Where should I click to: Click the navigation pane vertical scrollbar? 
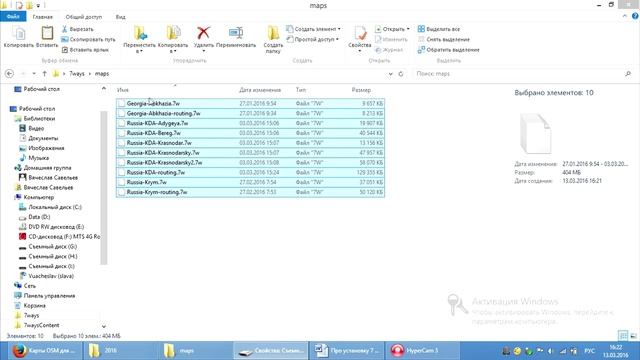pos(104,188)
